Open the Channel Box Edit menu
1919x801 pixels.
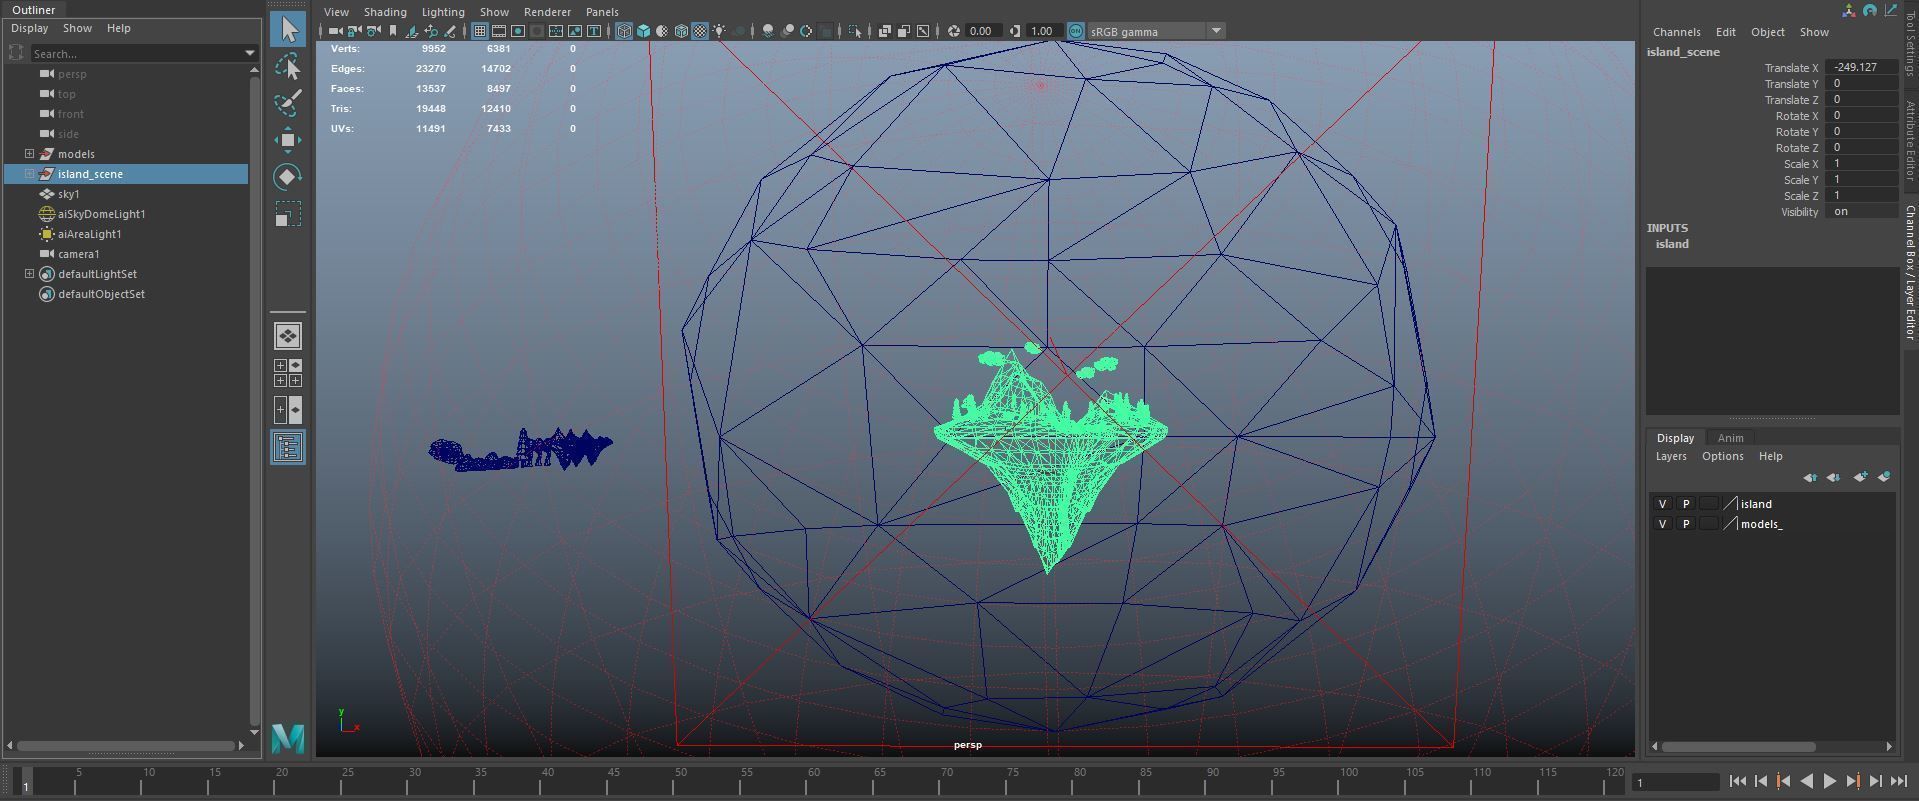1726,32
